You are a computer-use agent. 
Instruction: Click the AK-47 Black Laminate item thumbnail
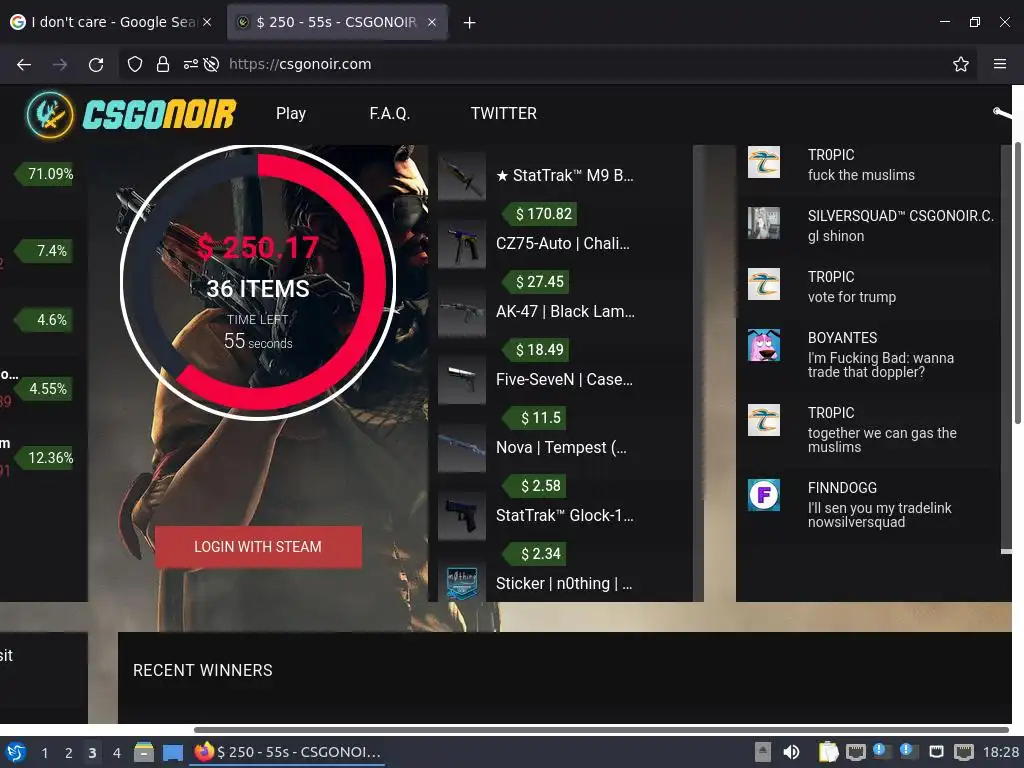(462, 312)
